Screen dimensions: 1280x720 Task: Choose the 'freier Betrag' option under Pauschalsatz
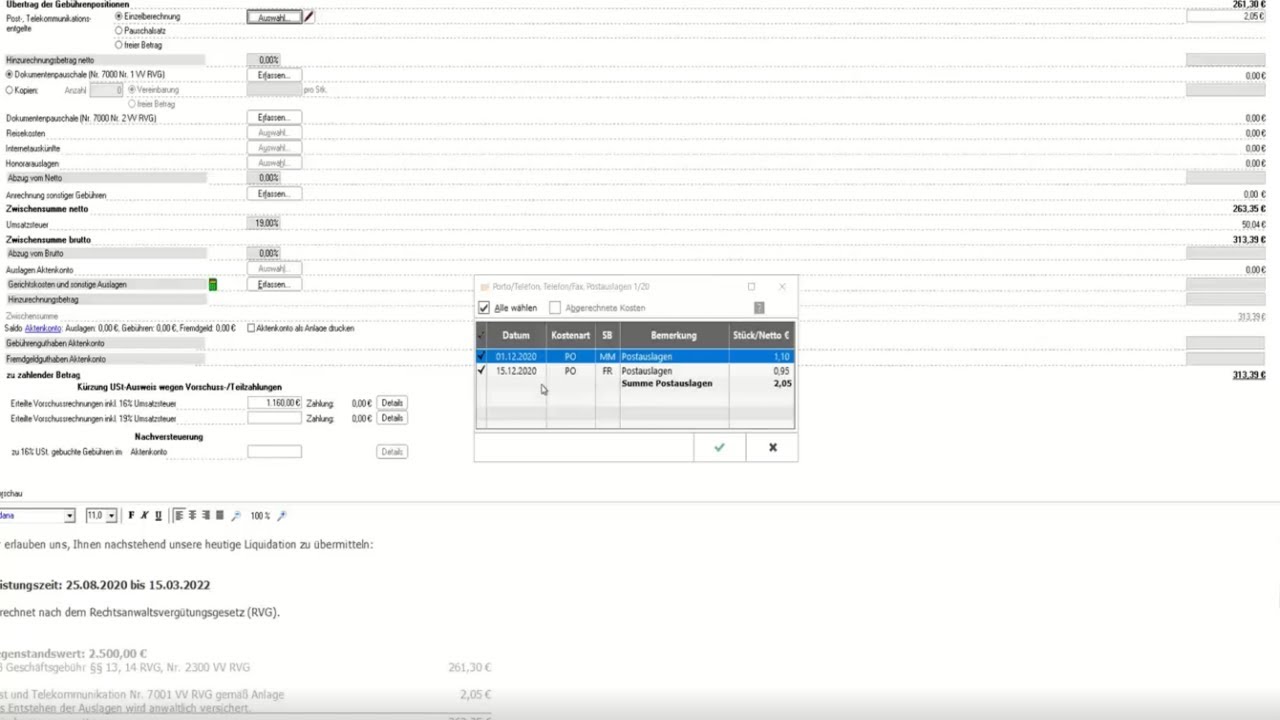(x=119, y=45)
